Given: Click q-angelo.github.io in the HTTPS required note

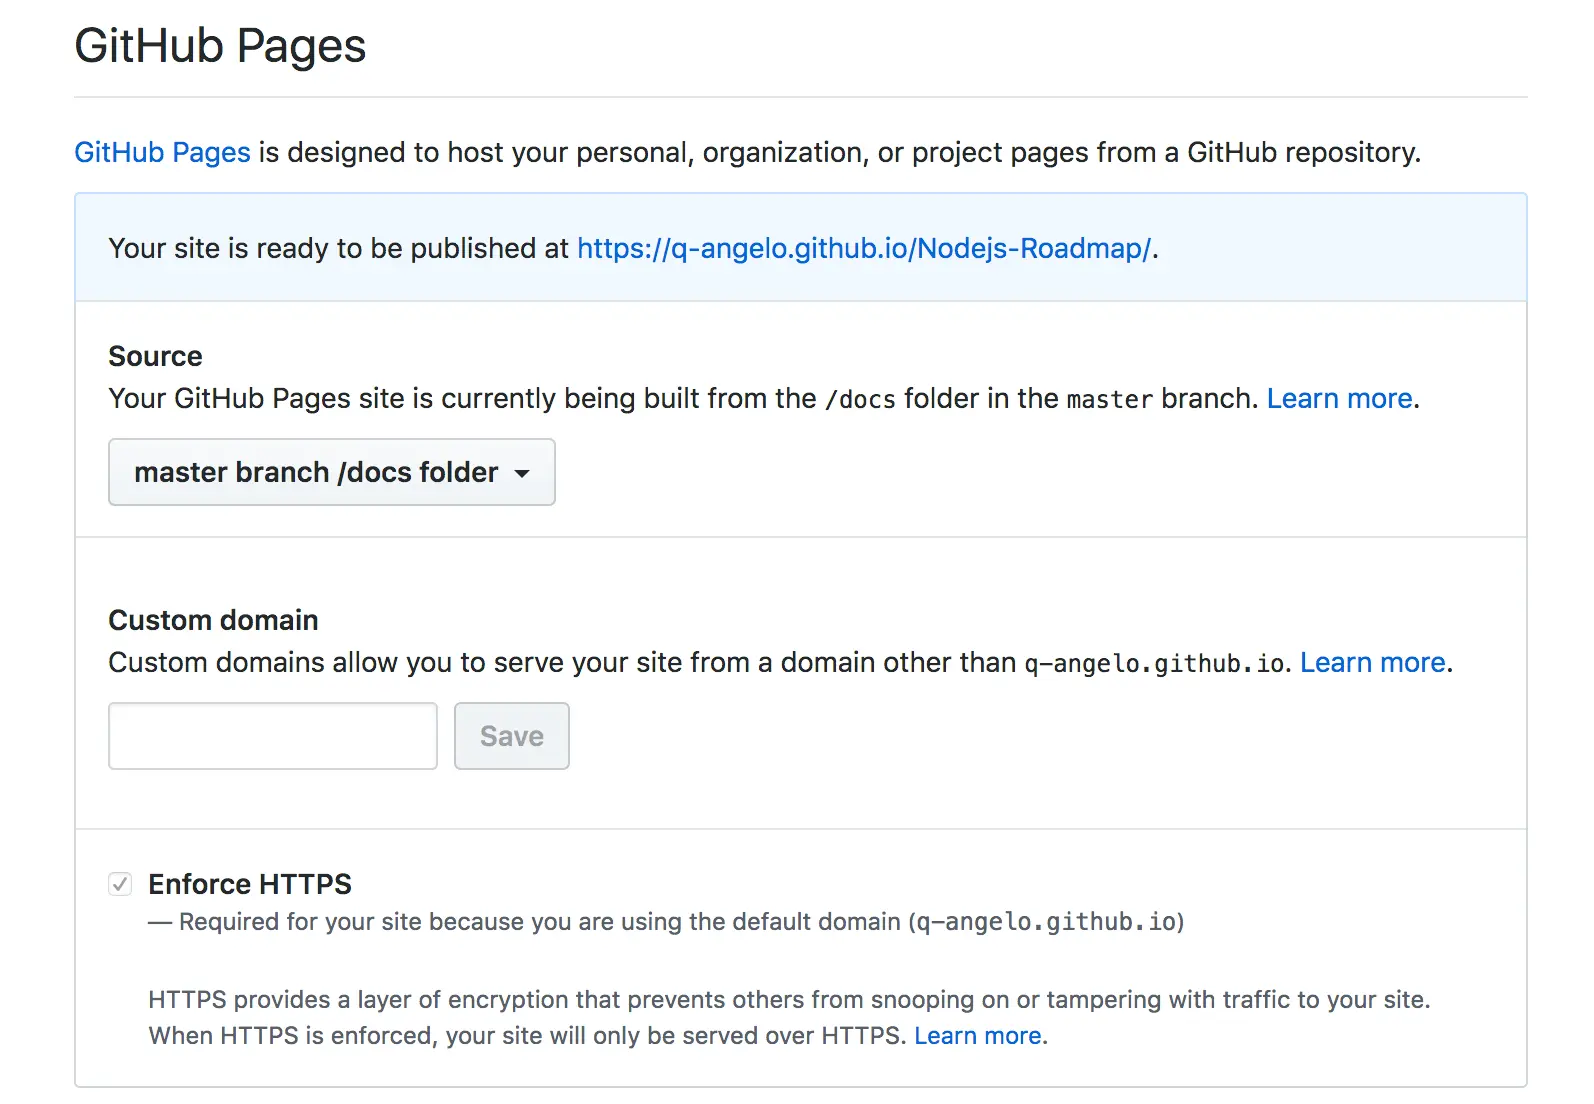Looking at the screenshot, I should (x=1046, y=922).
